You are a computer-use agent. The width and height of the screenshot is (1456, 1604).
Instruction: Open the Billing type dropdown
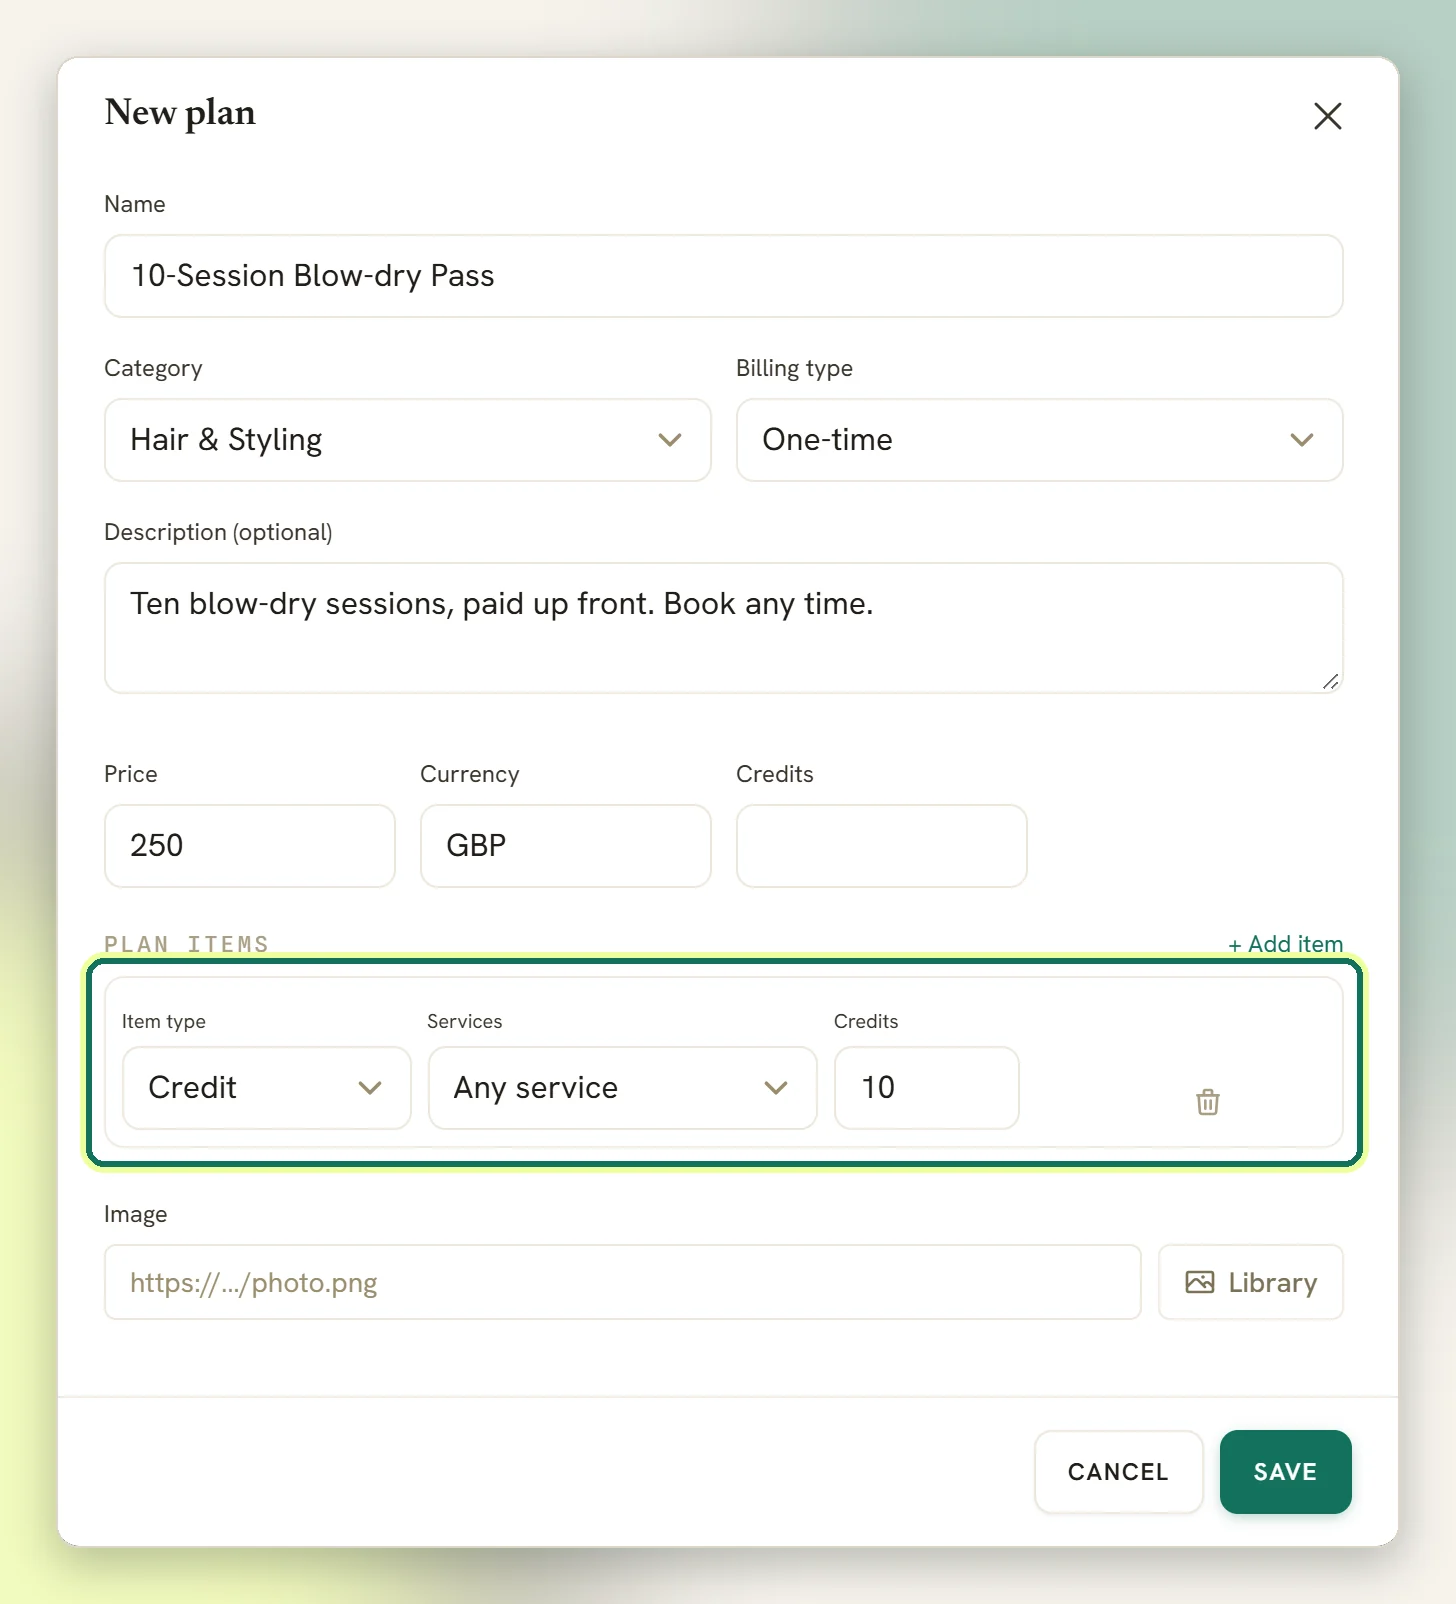point(1039,440)
